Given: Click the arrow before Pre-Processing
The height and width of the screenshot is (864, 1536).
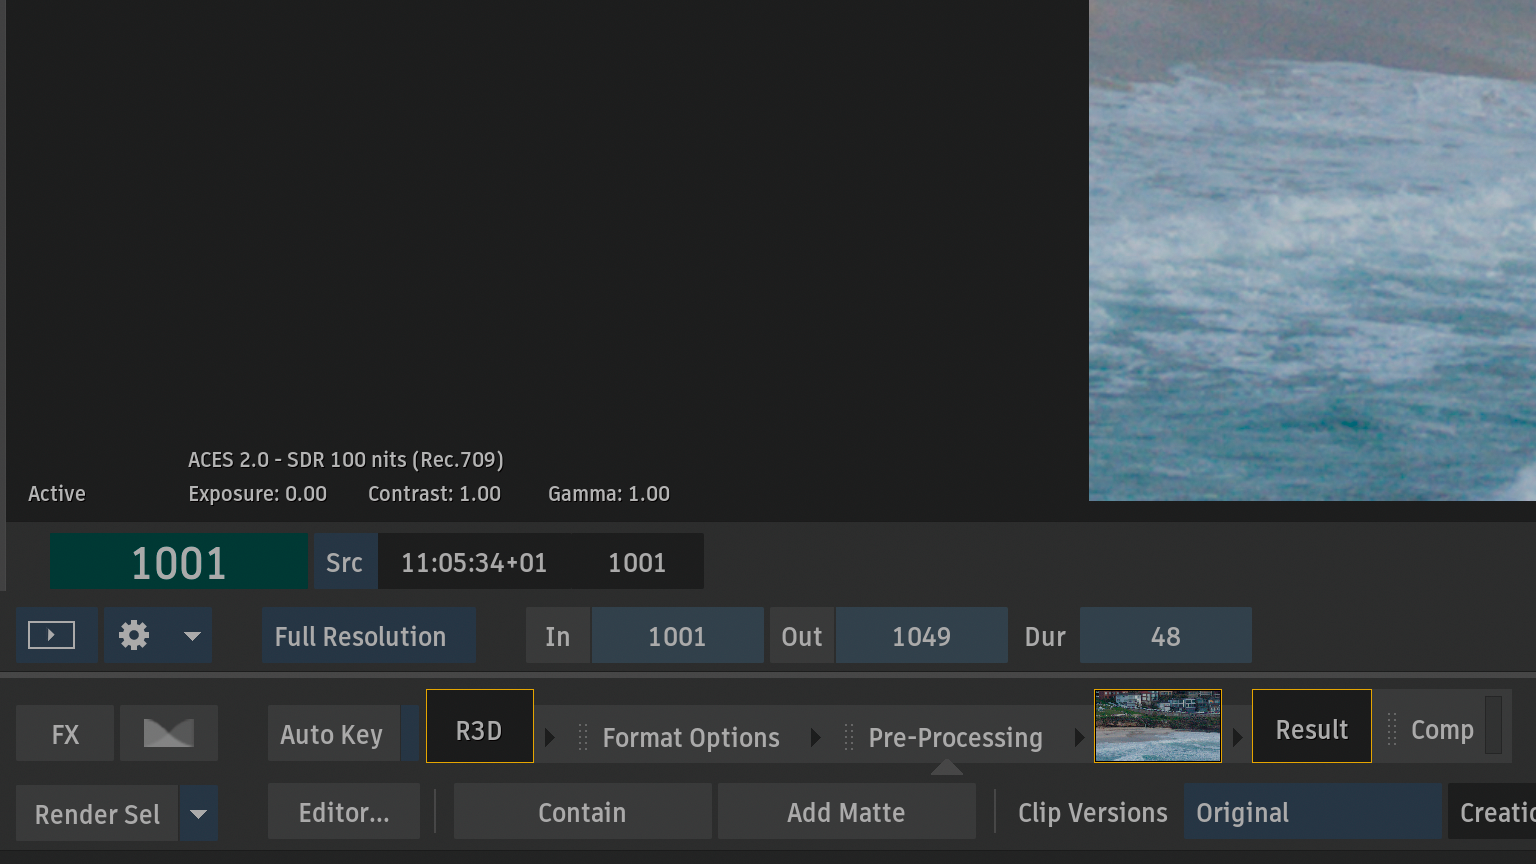Looking at the screenshot, I should pos(816,738).
